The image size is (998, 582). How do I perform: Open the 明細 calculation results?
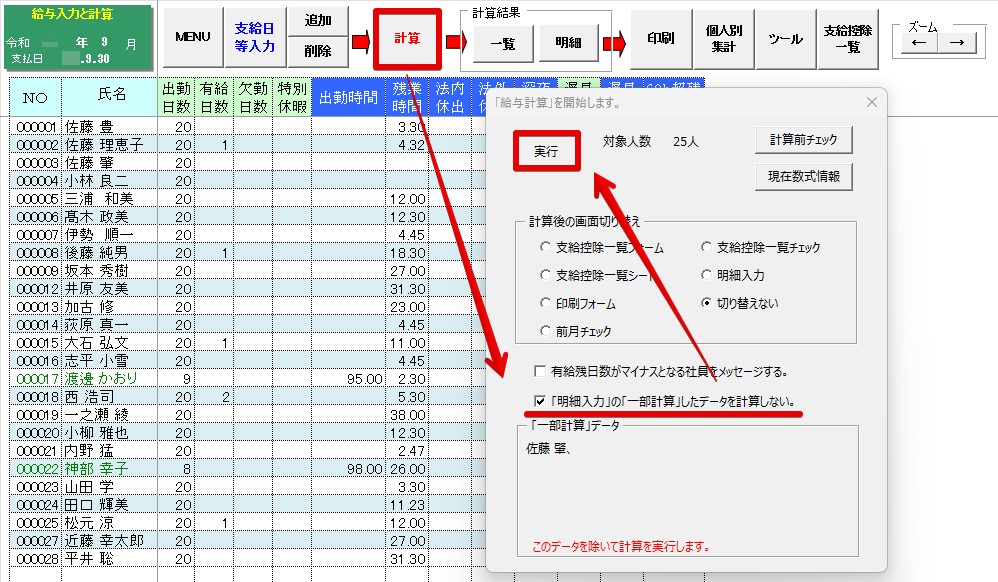tap(568, 42)
